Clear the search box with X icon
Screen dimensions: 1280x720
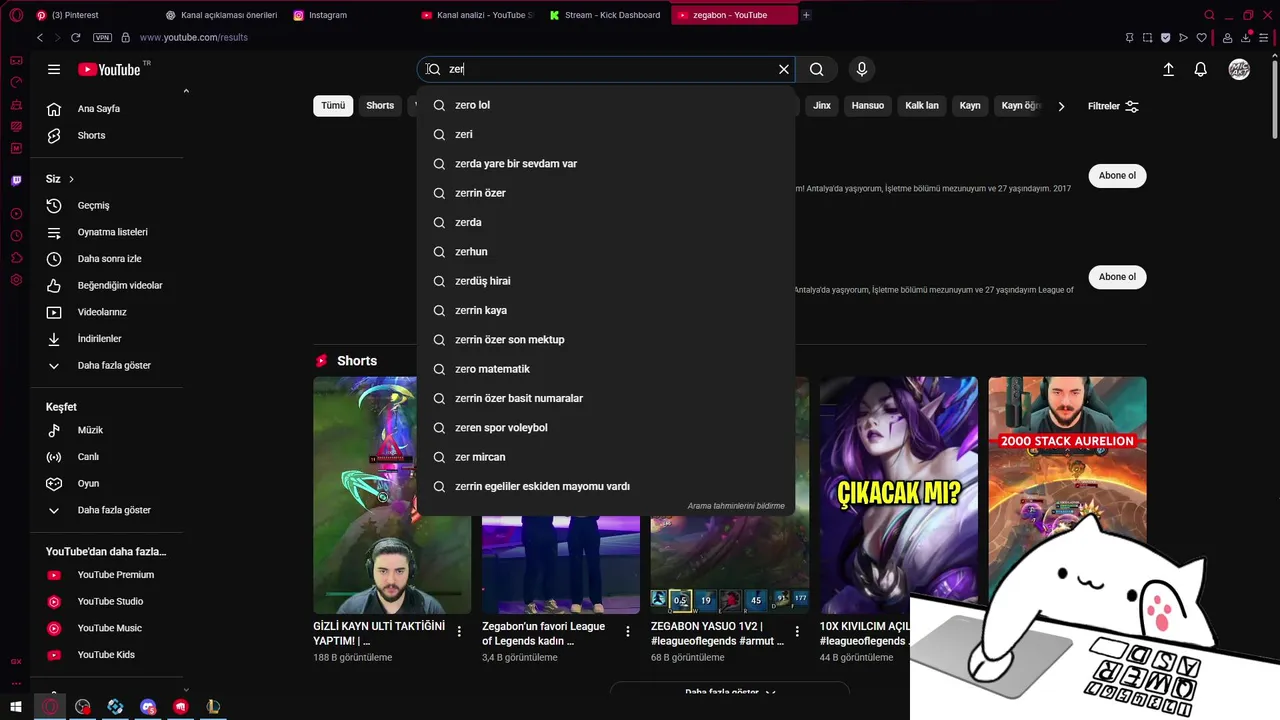point(784,69)
